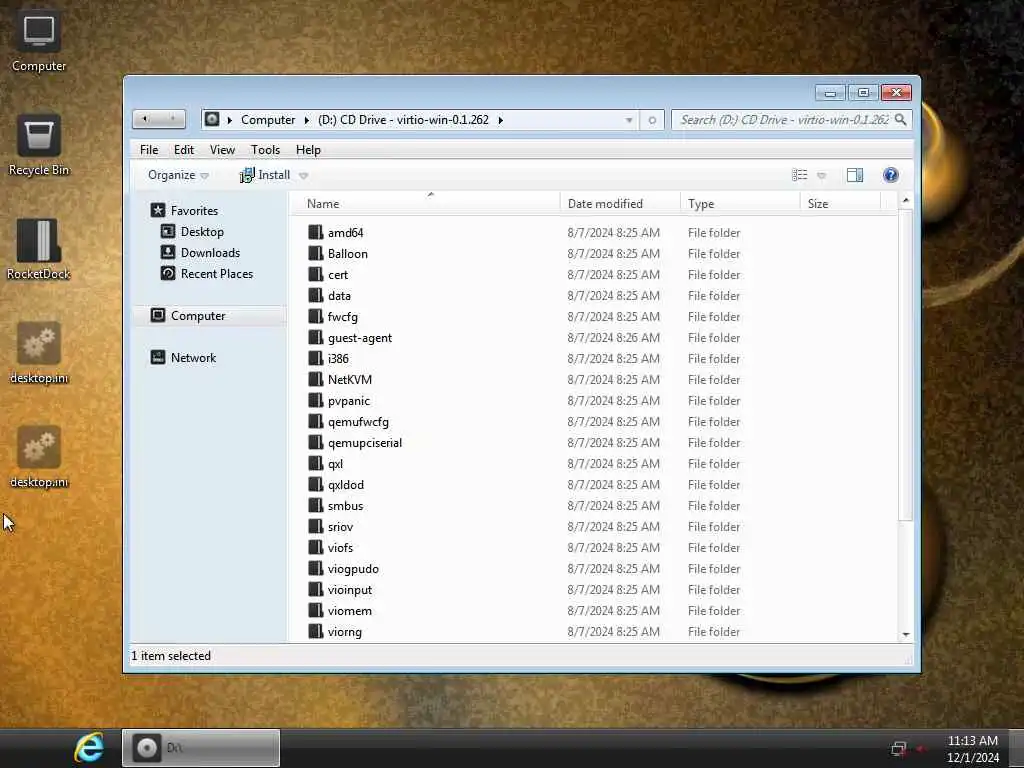Select the viomem folder name

[349, 611]
